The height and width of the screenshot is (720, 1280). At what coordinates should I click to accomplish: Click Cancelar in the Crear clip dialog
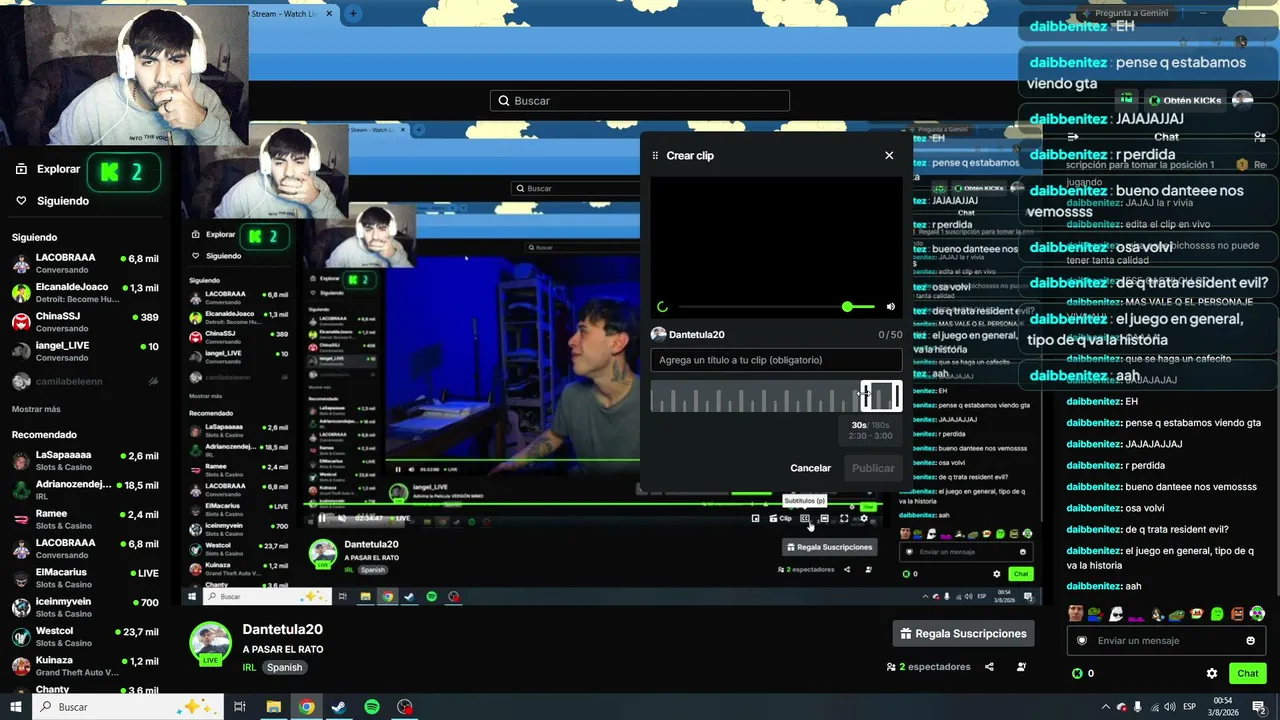click(810, 468)
